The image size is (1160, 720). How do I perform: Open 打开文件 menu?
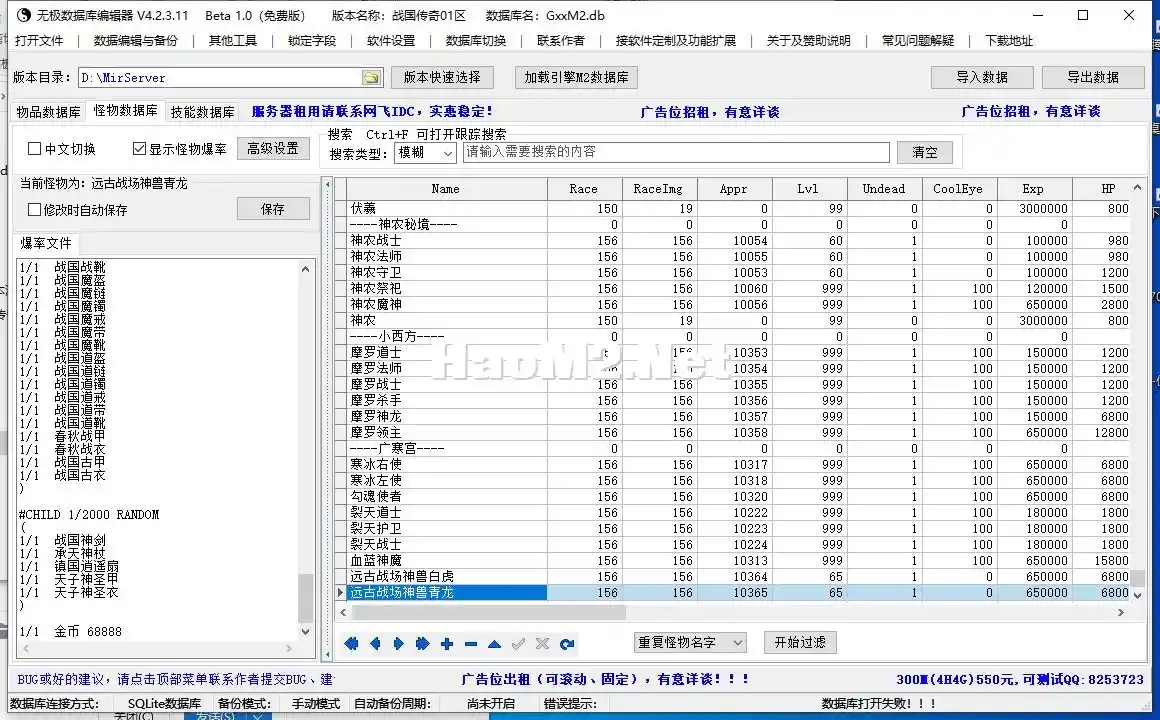[39, 41]
